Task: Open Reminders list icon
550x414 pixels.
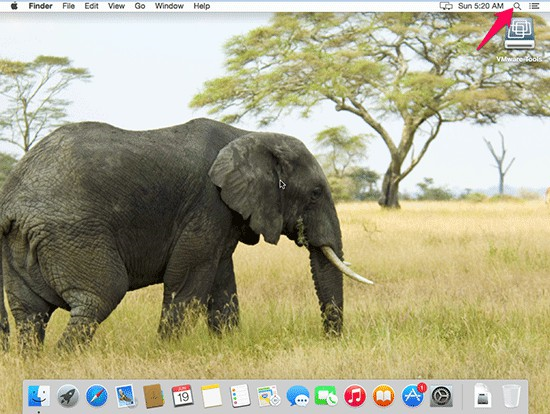Action: (240, 396)
